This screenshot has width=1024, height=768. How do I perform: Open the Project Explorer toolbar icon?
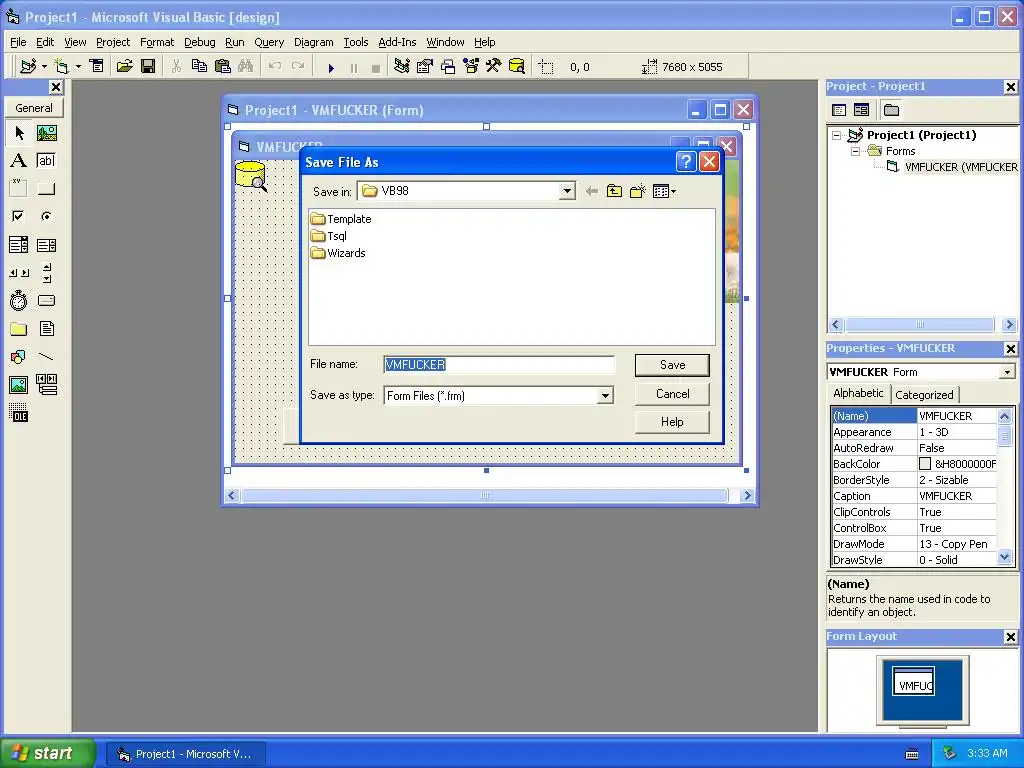pos(402,67)
